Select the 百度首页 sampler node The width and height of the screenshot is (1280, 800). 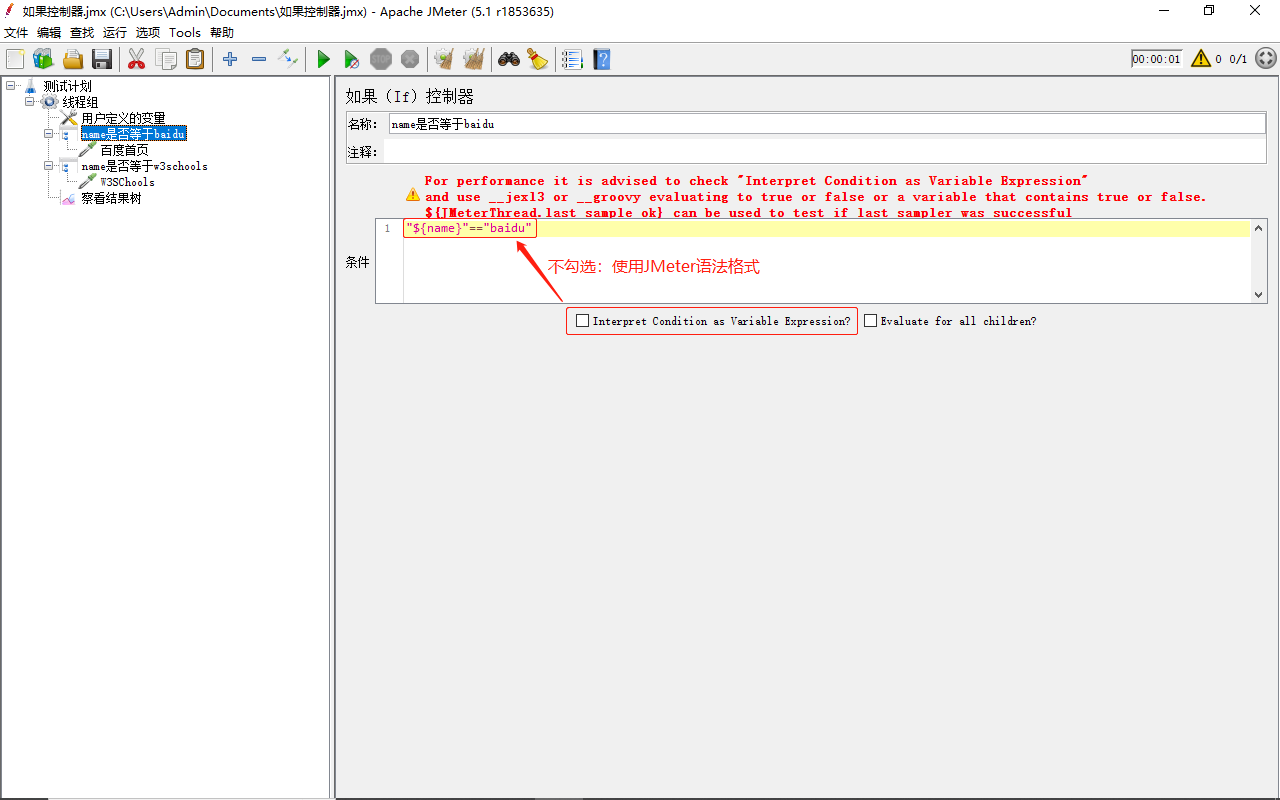[124, 150]
